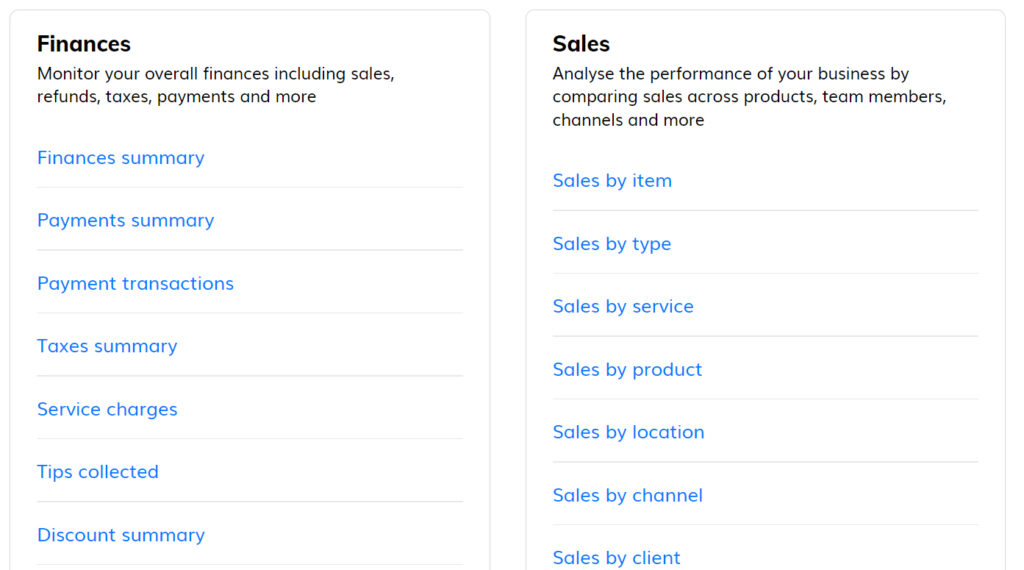Open the Payments summary report

(125, 221)
